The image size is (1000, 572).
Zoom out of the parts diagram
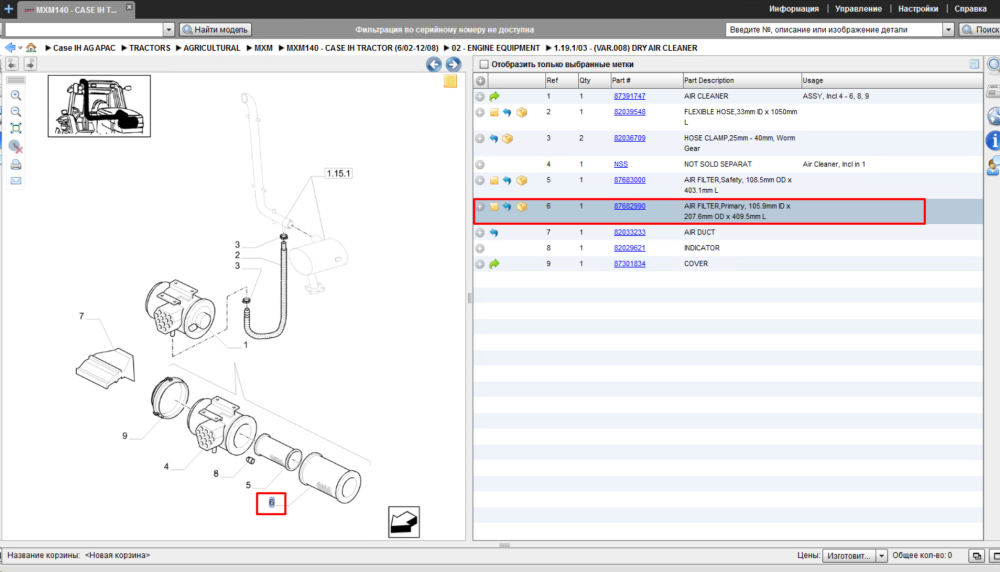[x=16, y=112]
